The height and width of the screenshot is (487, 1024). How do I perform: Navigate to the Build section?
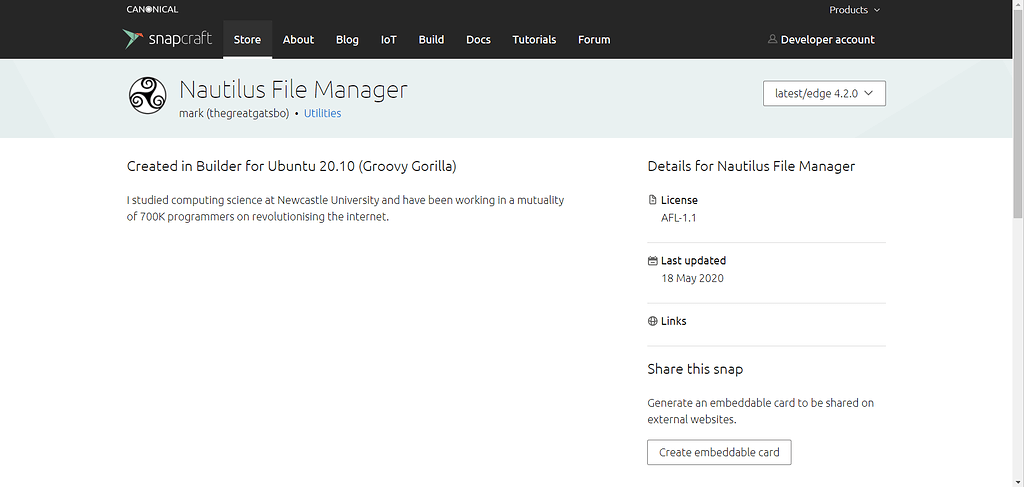(431, 40)
